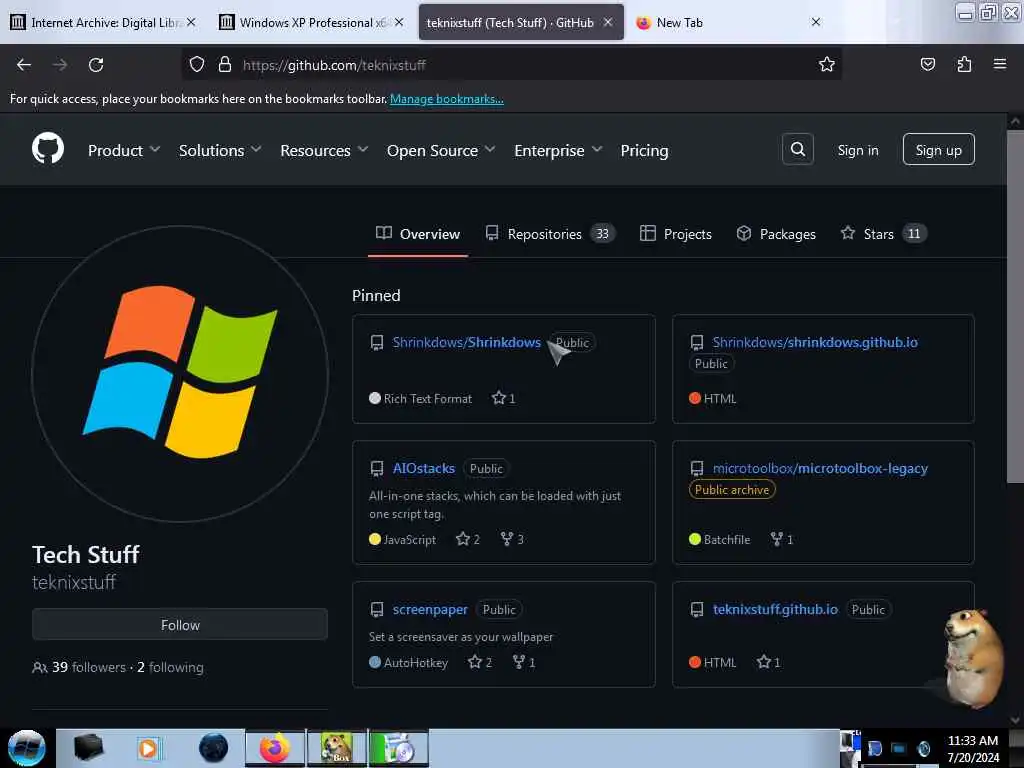Follow the Tech Stuff user
1024x768 pixels.
click(180, 625)
